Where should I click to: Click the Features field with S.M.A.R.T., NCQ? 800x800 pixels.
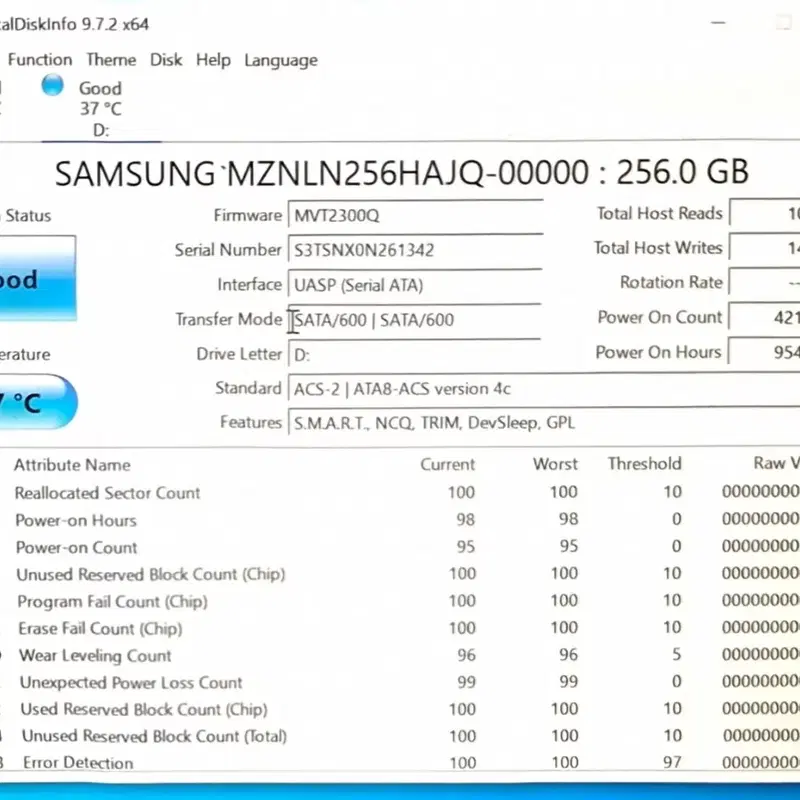point(544,423)
